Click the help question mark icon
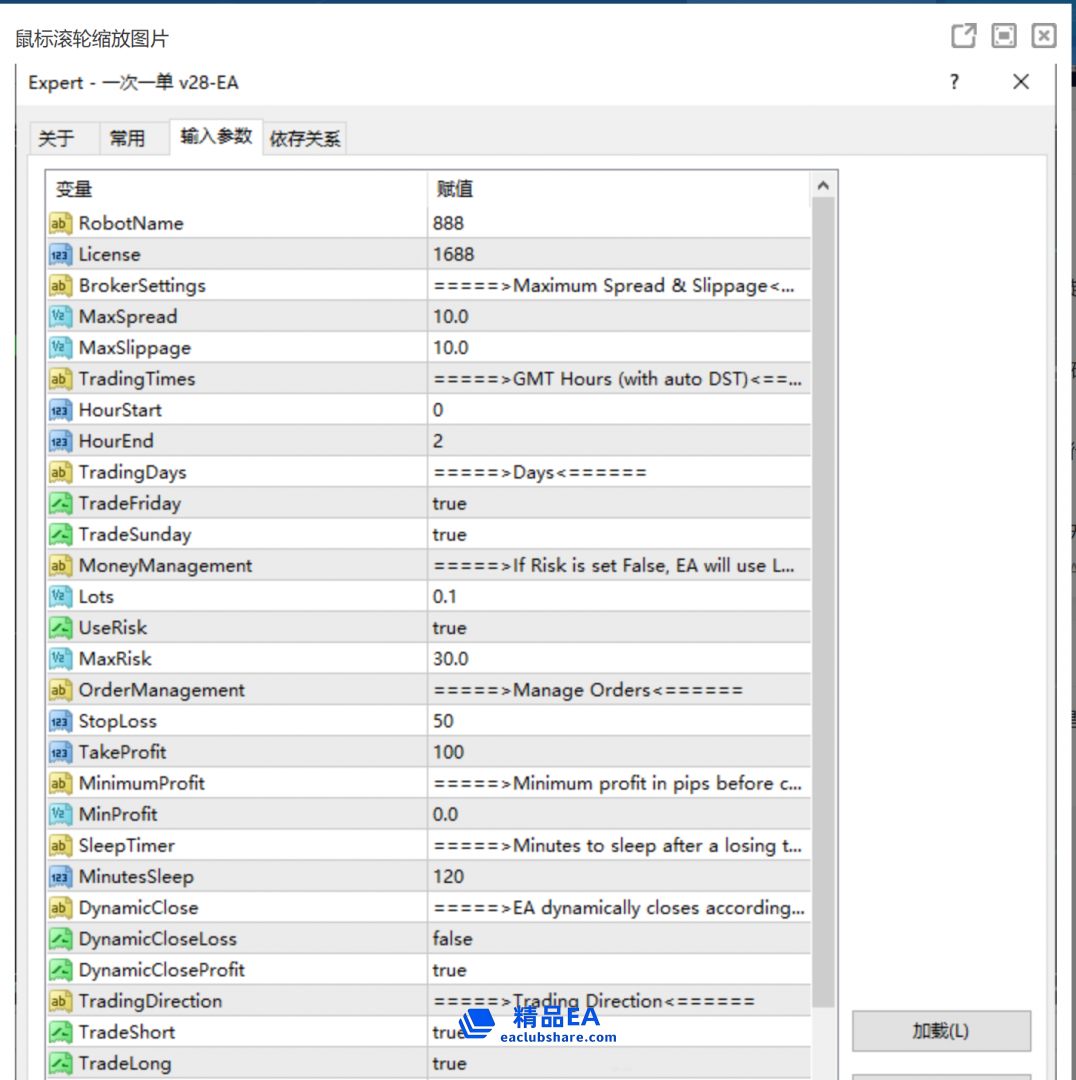Viewport: 1076px width, 1080px height. click(x=954, y=82)
